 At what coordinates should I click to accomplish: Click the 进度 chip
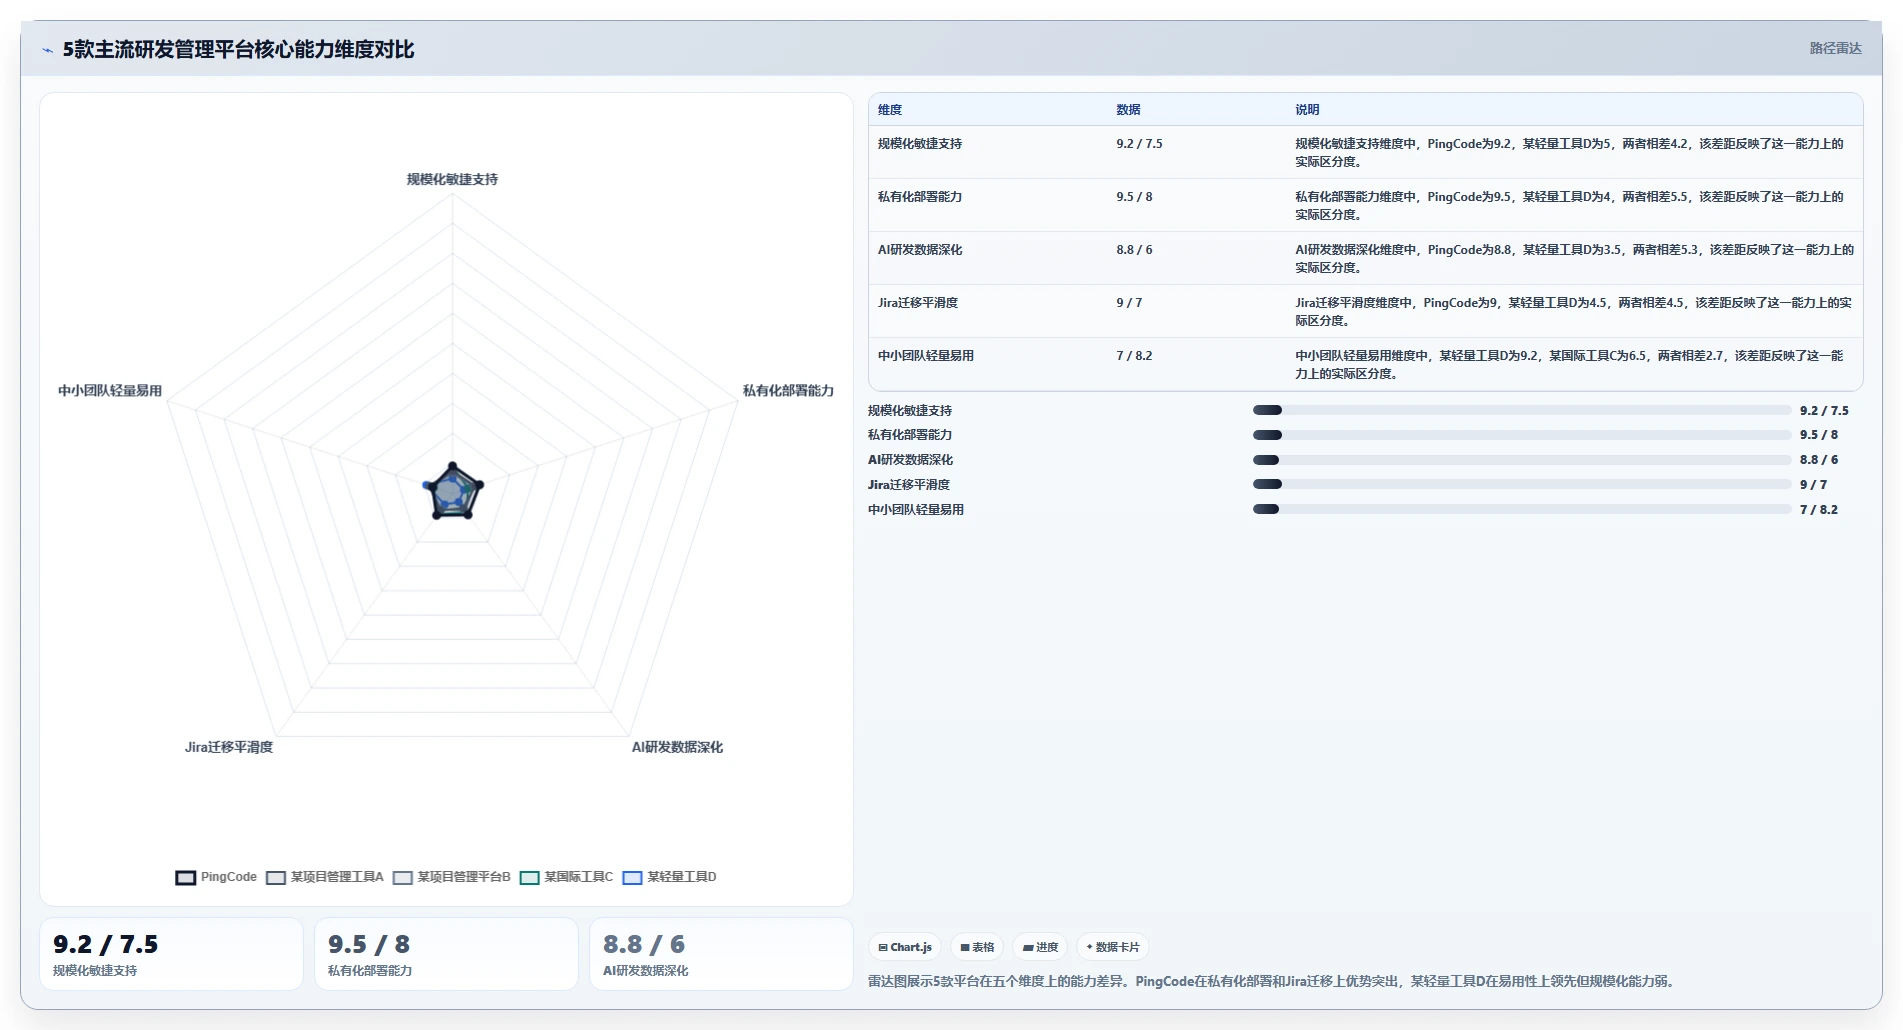(1040, 947)
